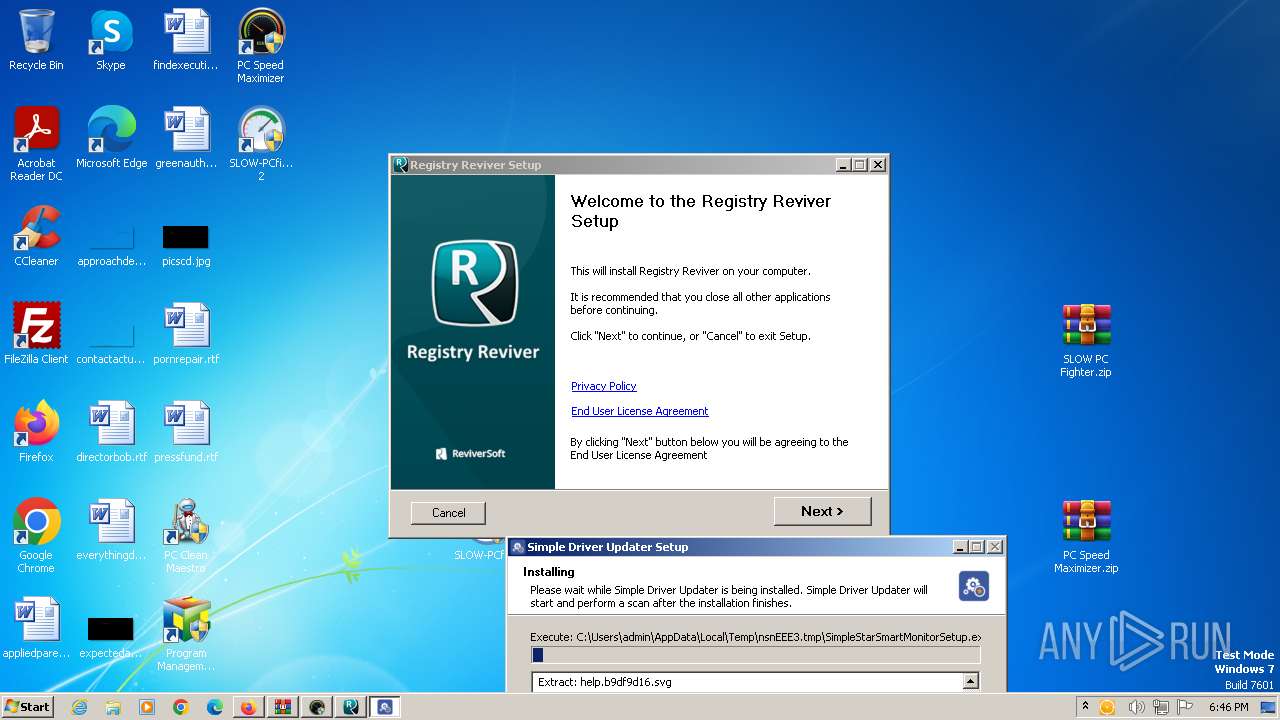Image resolution: width=1280 pixels, height=720 pixels.
Task: Click the orange circle tray icon
Action: 1107,707
